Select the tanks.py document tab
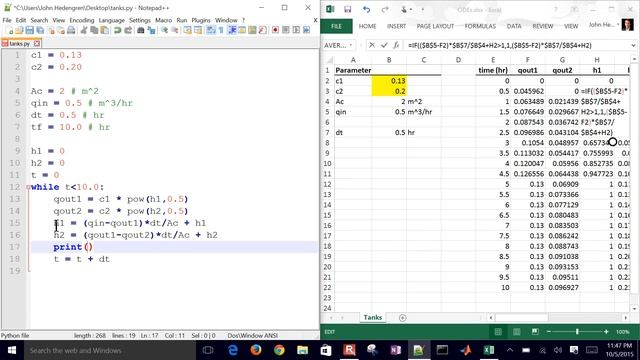640x360 pixels. point(20,43)
